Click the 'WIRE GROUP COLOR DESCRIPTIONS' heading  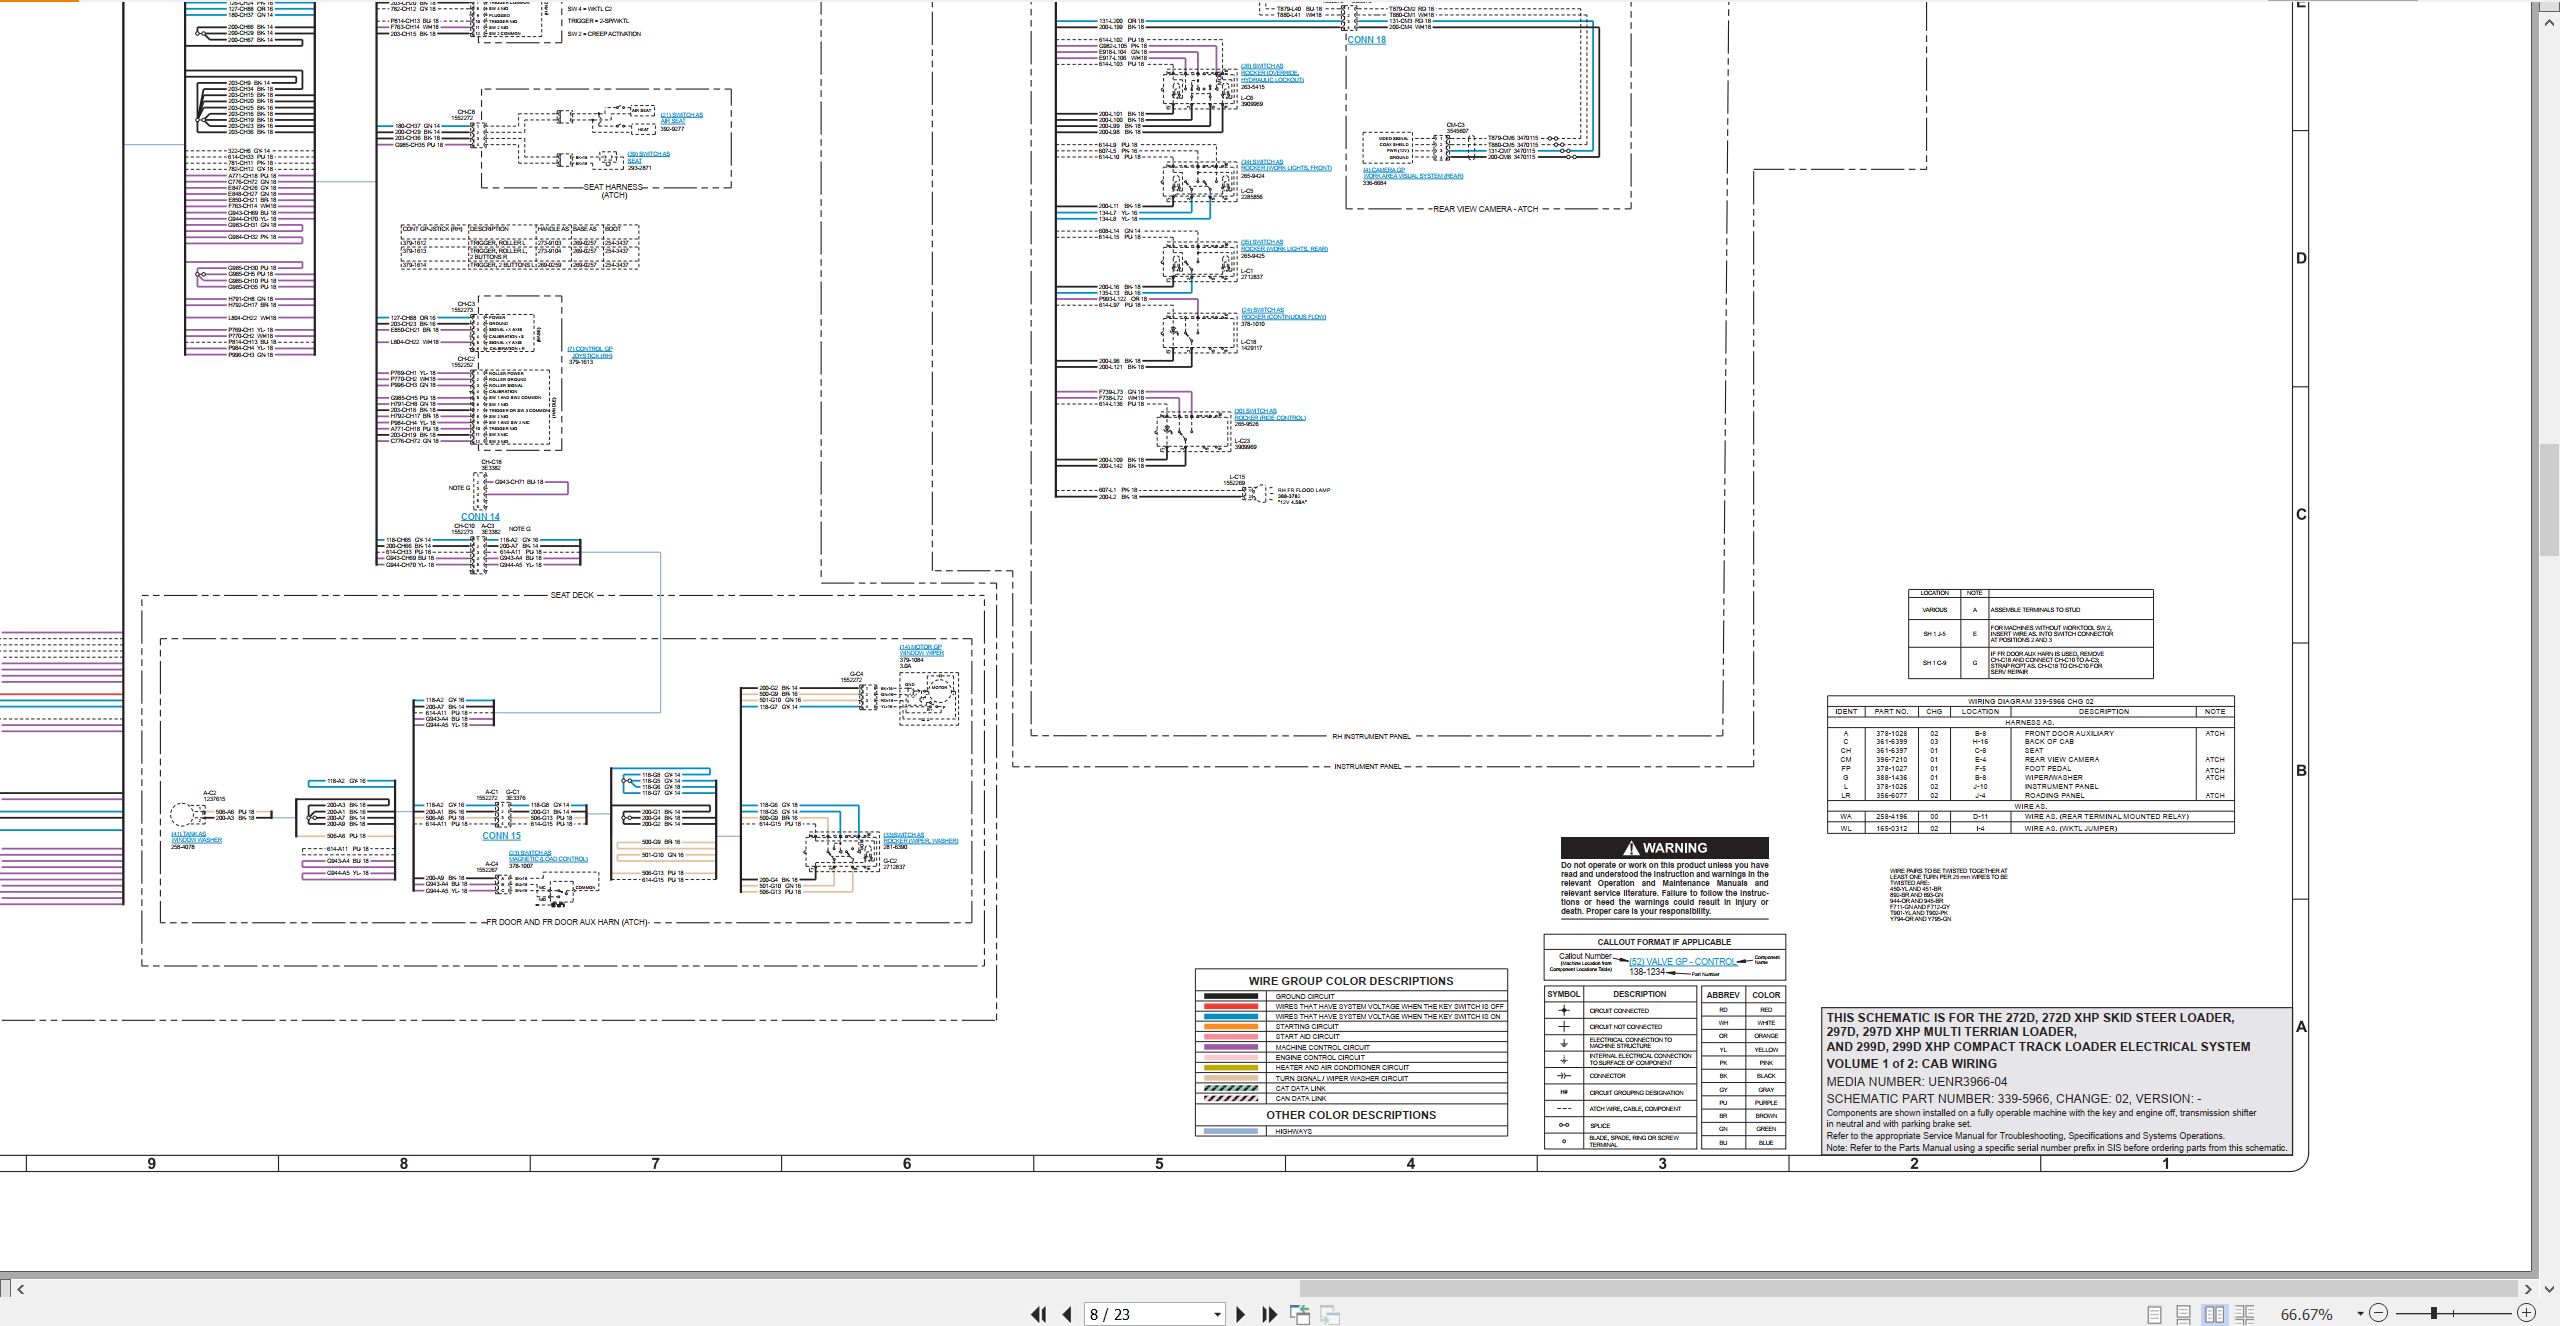click(x=1350, y=981)
